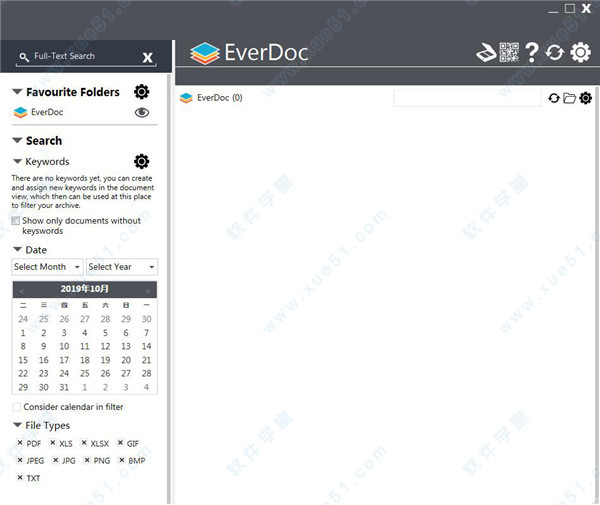Collapse the File Types subsection

(x=18, y=425)
